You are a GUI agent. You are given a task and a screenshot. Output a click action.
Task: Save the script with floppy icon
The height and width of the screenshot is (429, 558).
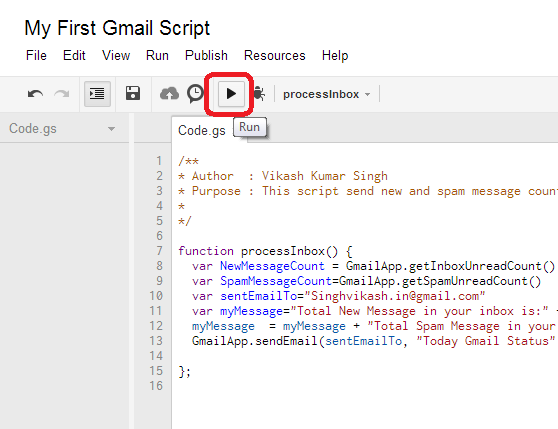click(x=133, y=94)
